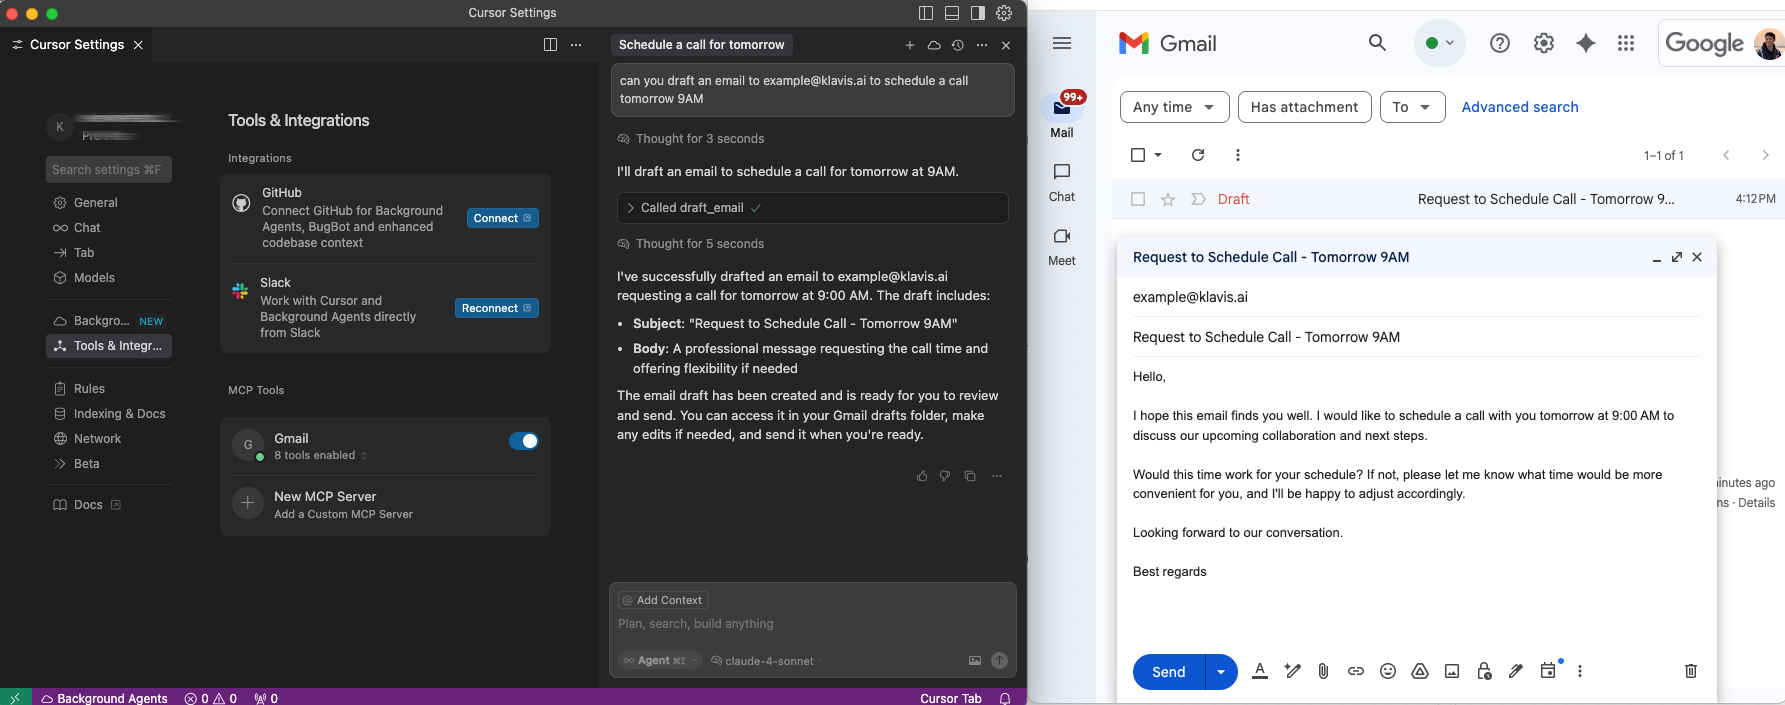1785x705 pixels.
Task: Open Gmail search magnifier
Action: coord(1377,43)
